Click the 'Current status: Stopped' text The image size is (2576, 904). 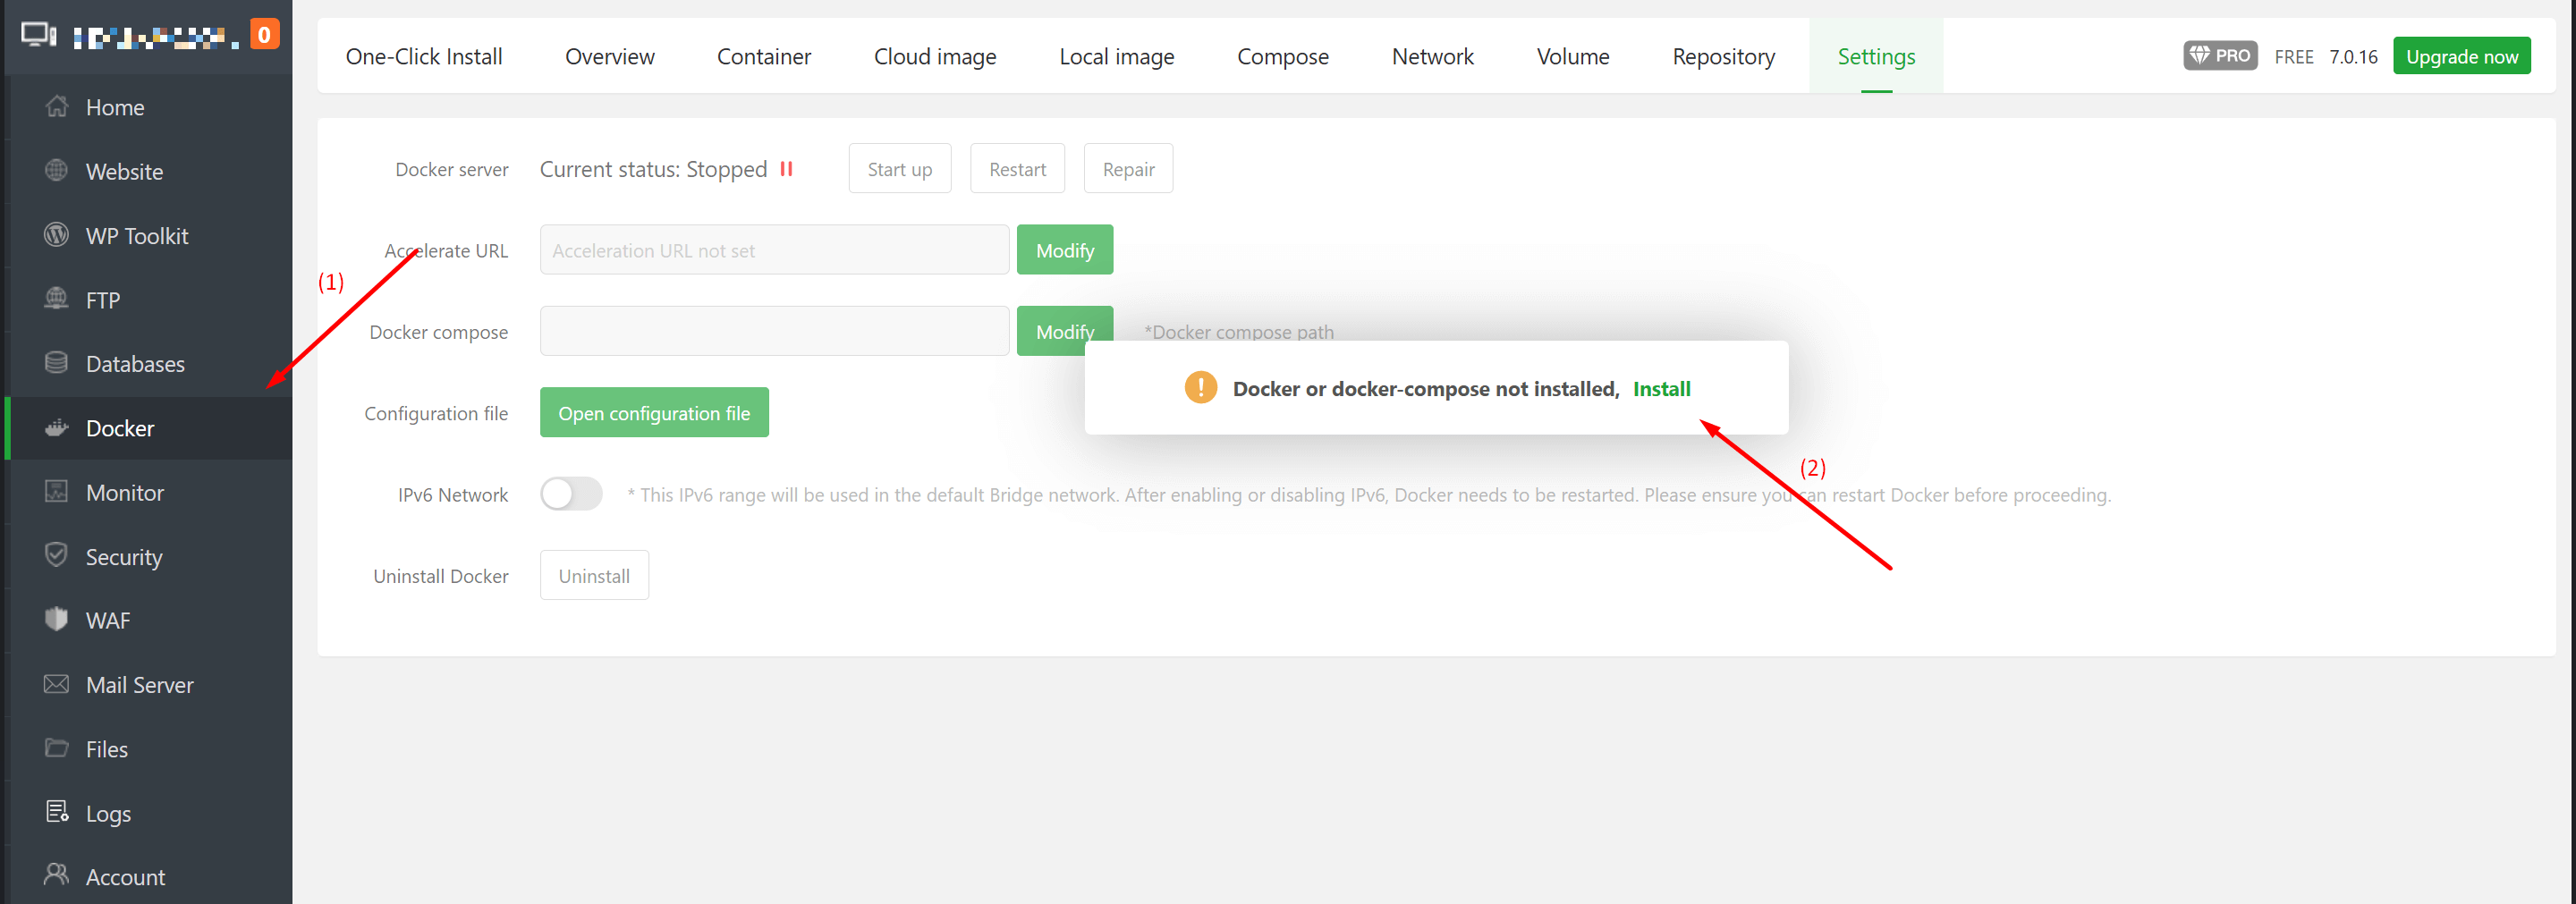coord(653,169)
